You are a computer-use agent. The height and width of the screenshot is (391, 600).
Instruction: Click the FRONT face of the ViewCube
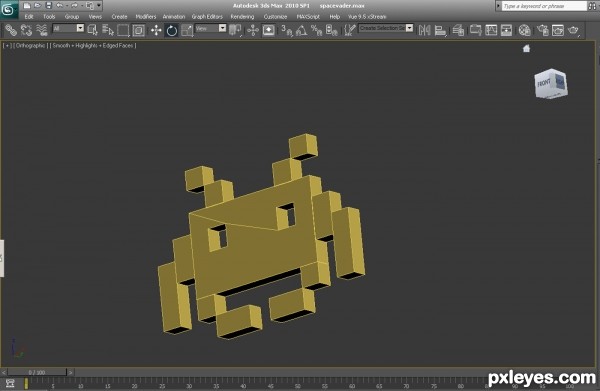(x=544, y=83)
